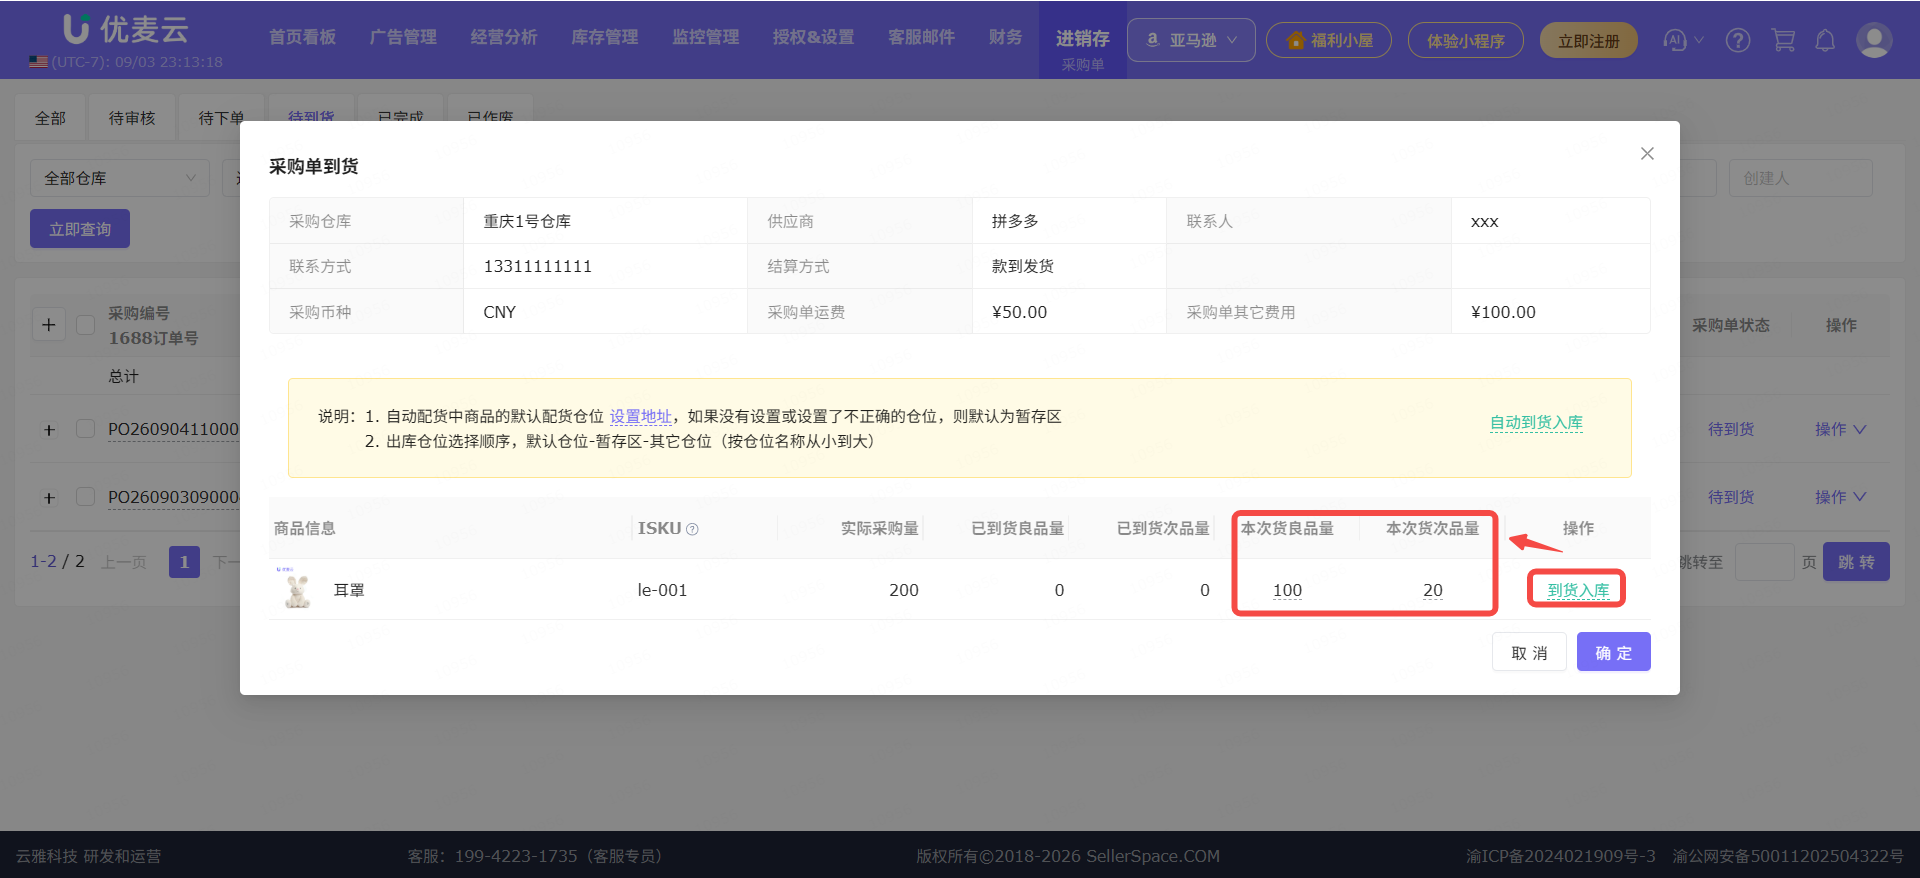Click the 耳罩 product thumbnail
The height and width of the screenshot is (878, 1920).
tap(297, 589)
